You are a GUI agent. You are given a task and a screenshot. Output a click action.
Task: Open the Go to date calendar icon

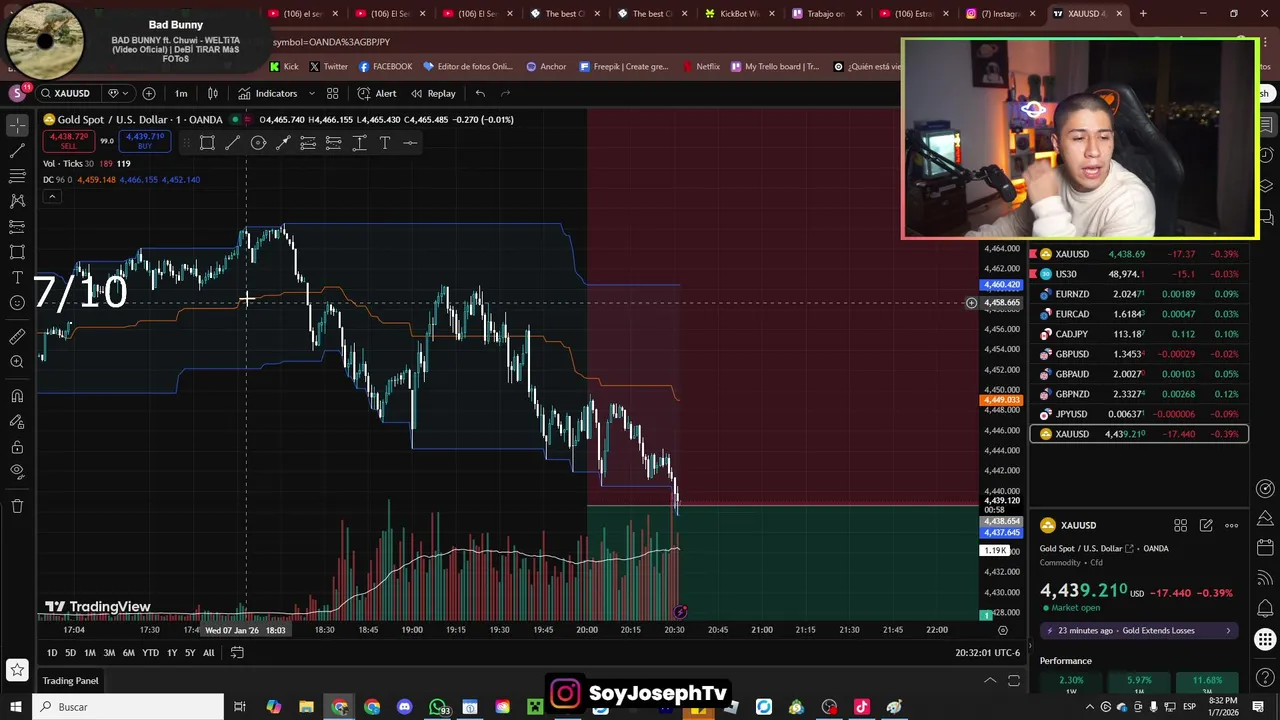[x=237, y=652]
